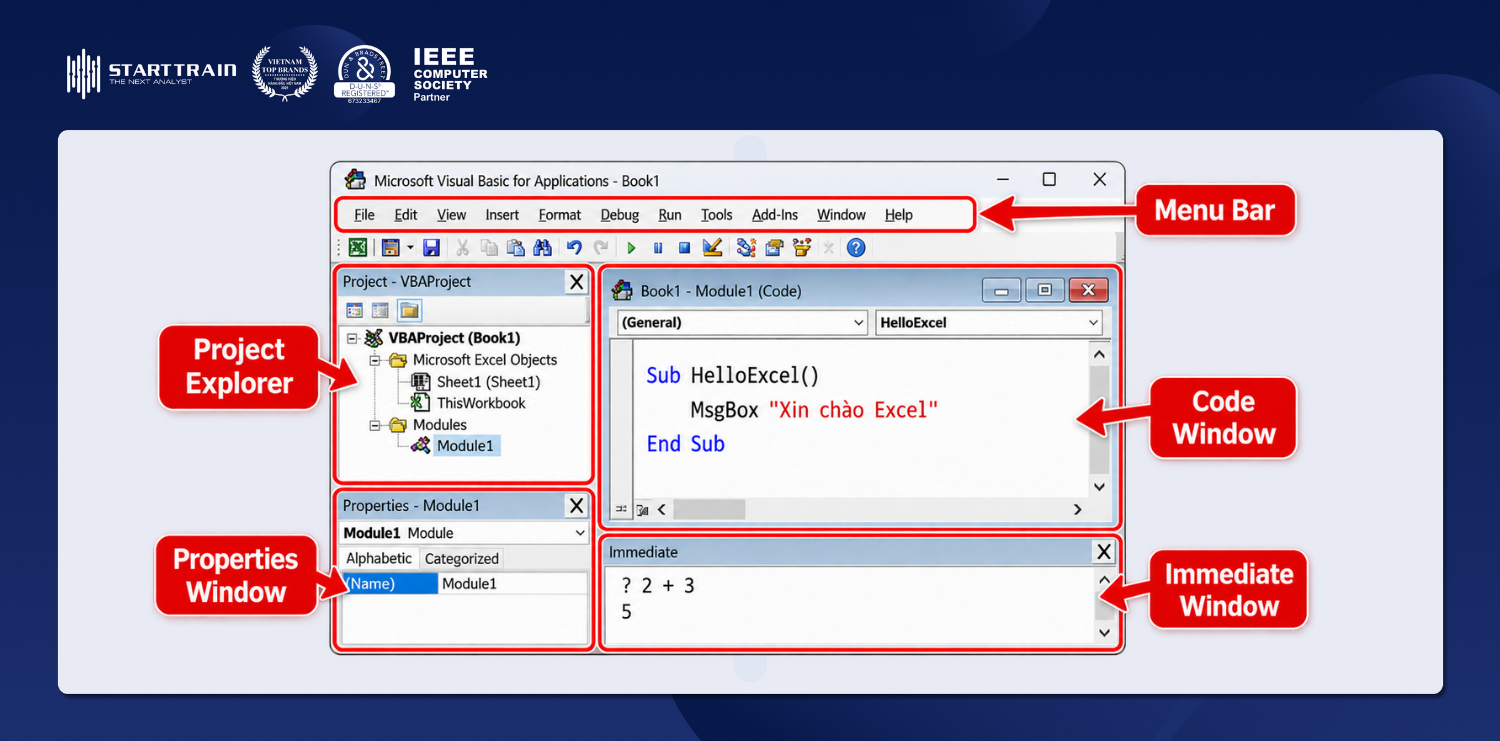Switch to Full Module View in the code window
Screen dimensions: 1500x741
641,509
